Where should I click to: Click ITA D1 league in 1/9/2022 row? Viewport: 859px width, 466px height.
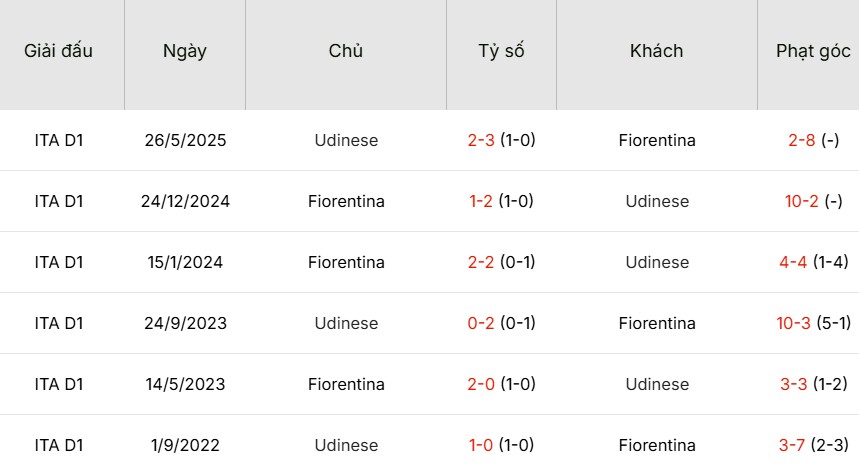point(59,445)
